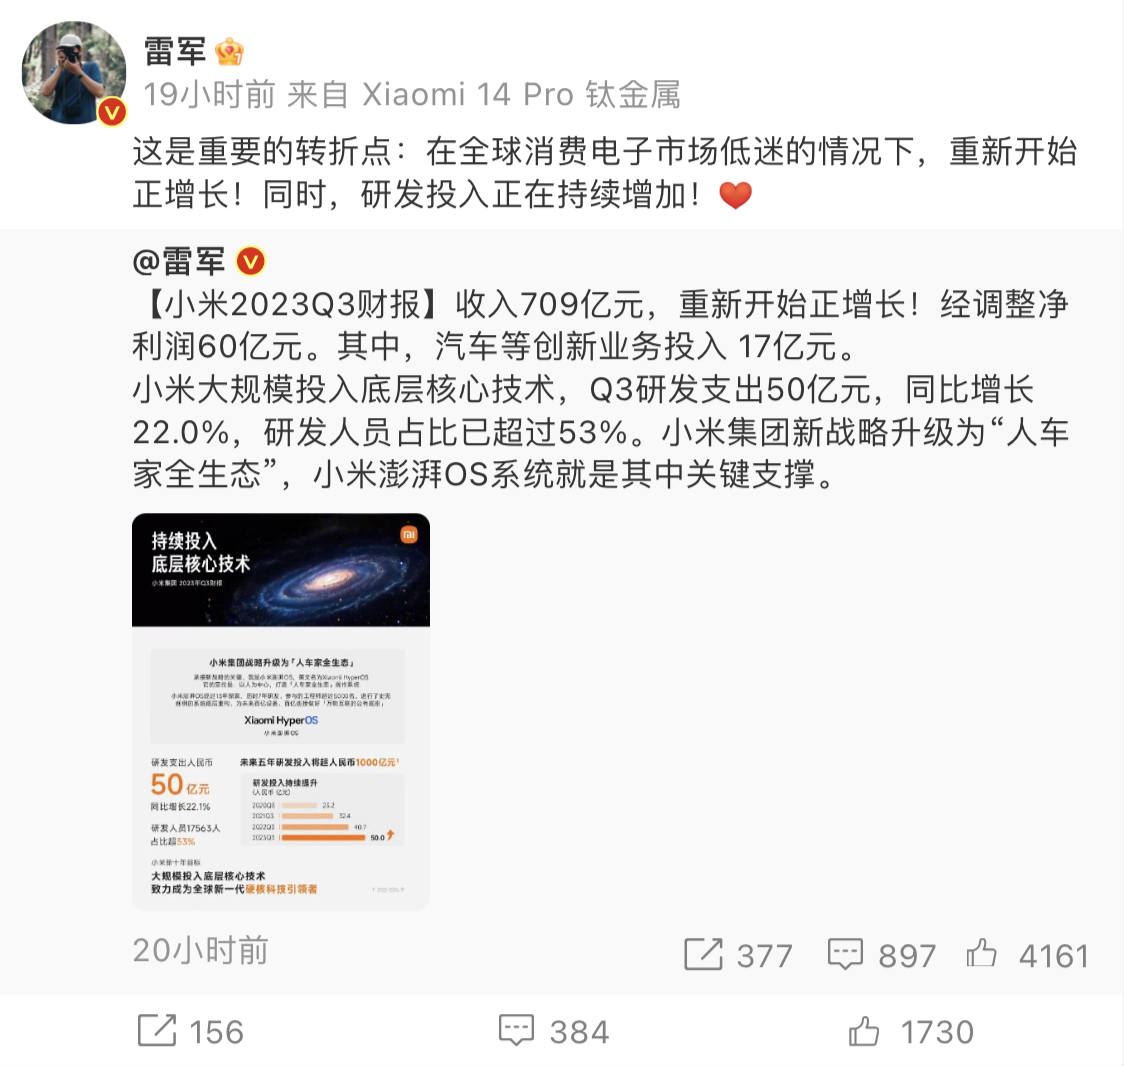Click comment icon with 897 count
Viewport: 1124px width, 1066px height.
coord(845,954)
